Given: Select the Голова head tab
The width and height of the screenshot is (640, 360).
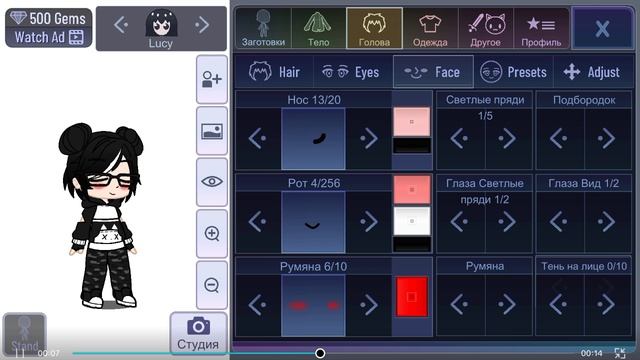Looking at the screenshot, I should pos(374,28).
